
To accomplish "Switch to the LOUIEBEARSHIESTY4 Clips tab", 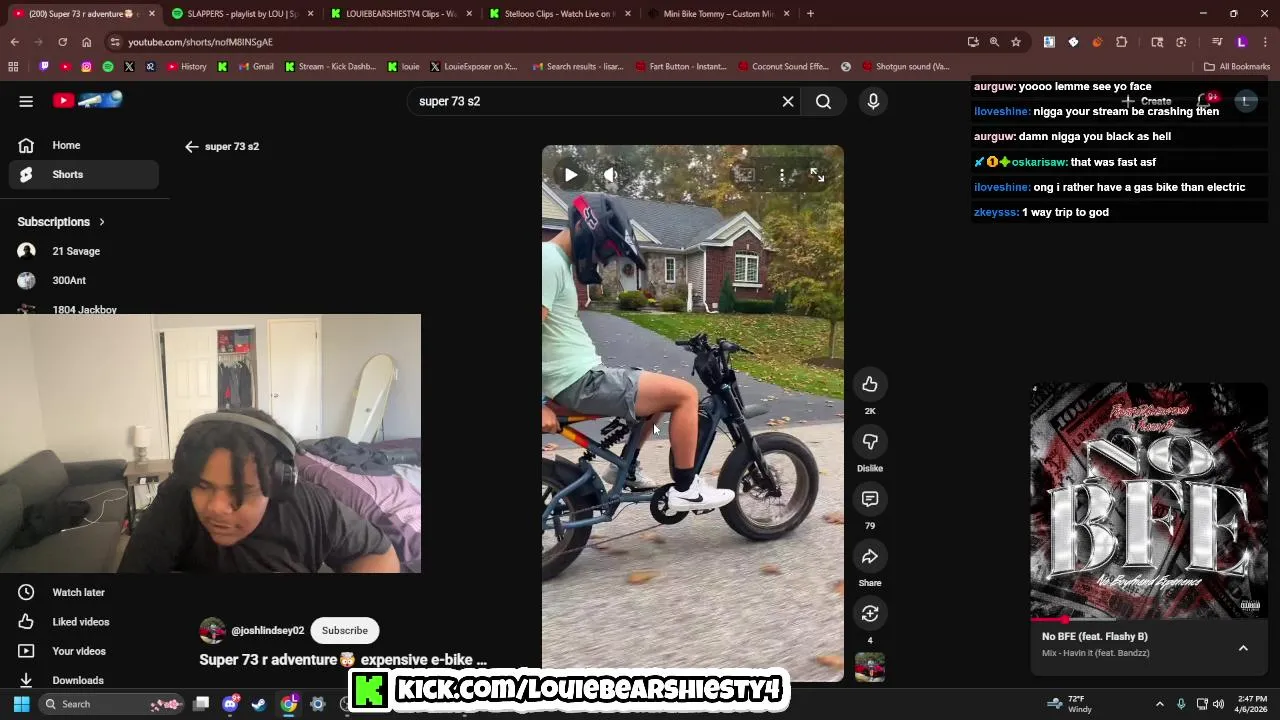I will coord(400,14).
